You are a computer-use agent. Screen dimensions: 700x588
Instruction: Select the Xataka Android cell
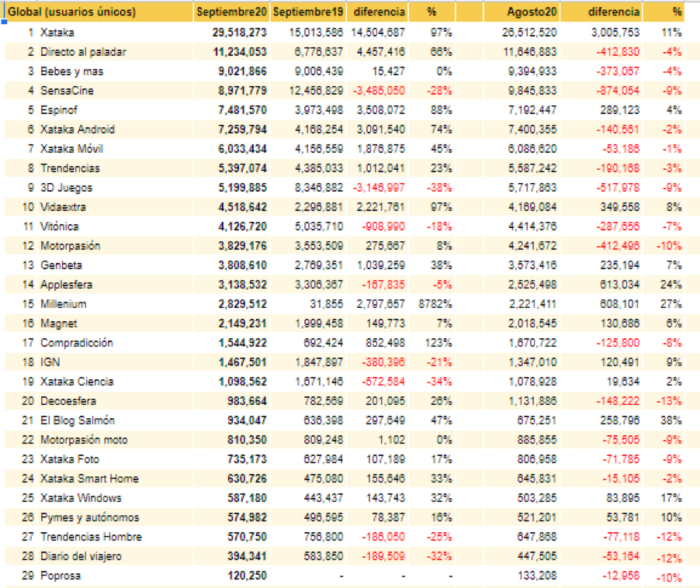pos(77,129)
